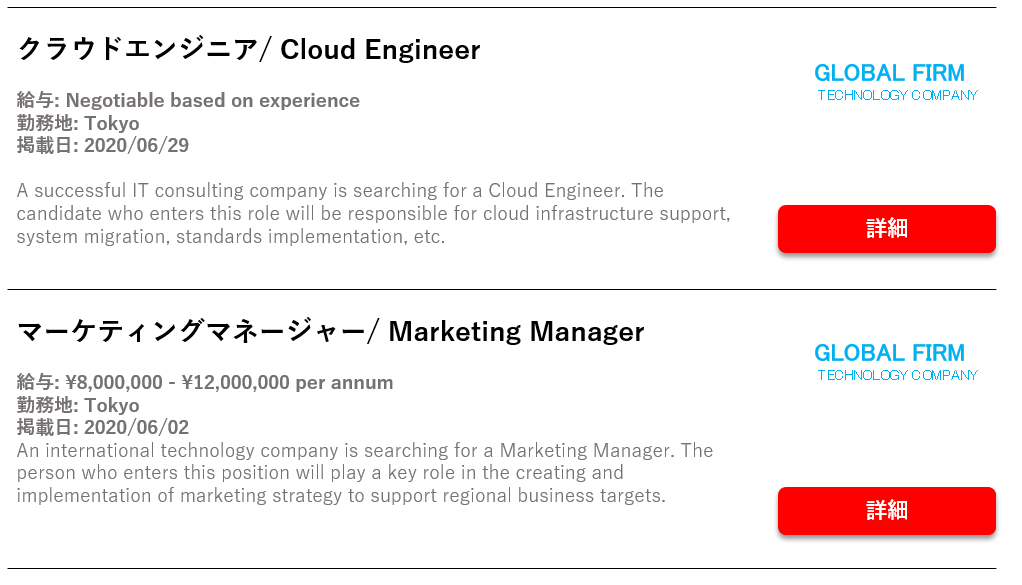Click the 給与 label in Cloud Engineer listing
Viewport: 1022px width, 585px height.
(35, 100)
